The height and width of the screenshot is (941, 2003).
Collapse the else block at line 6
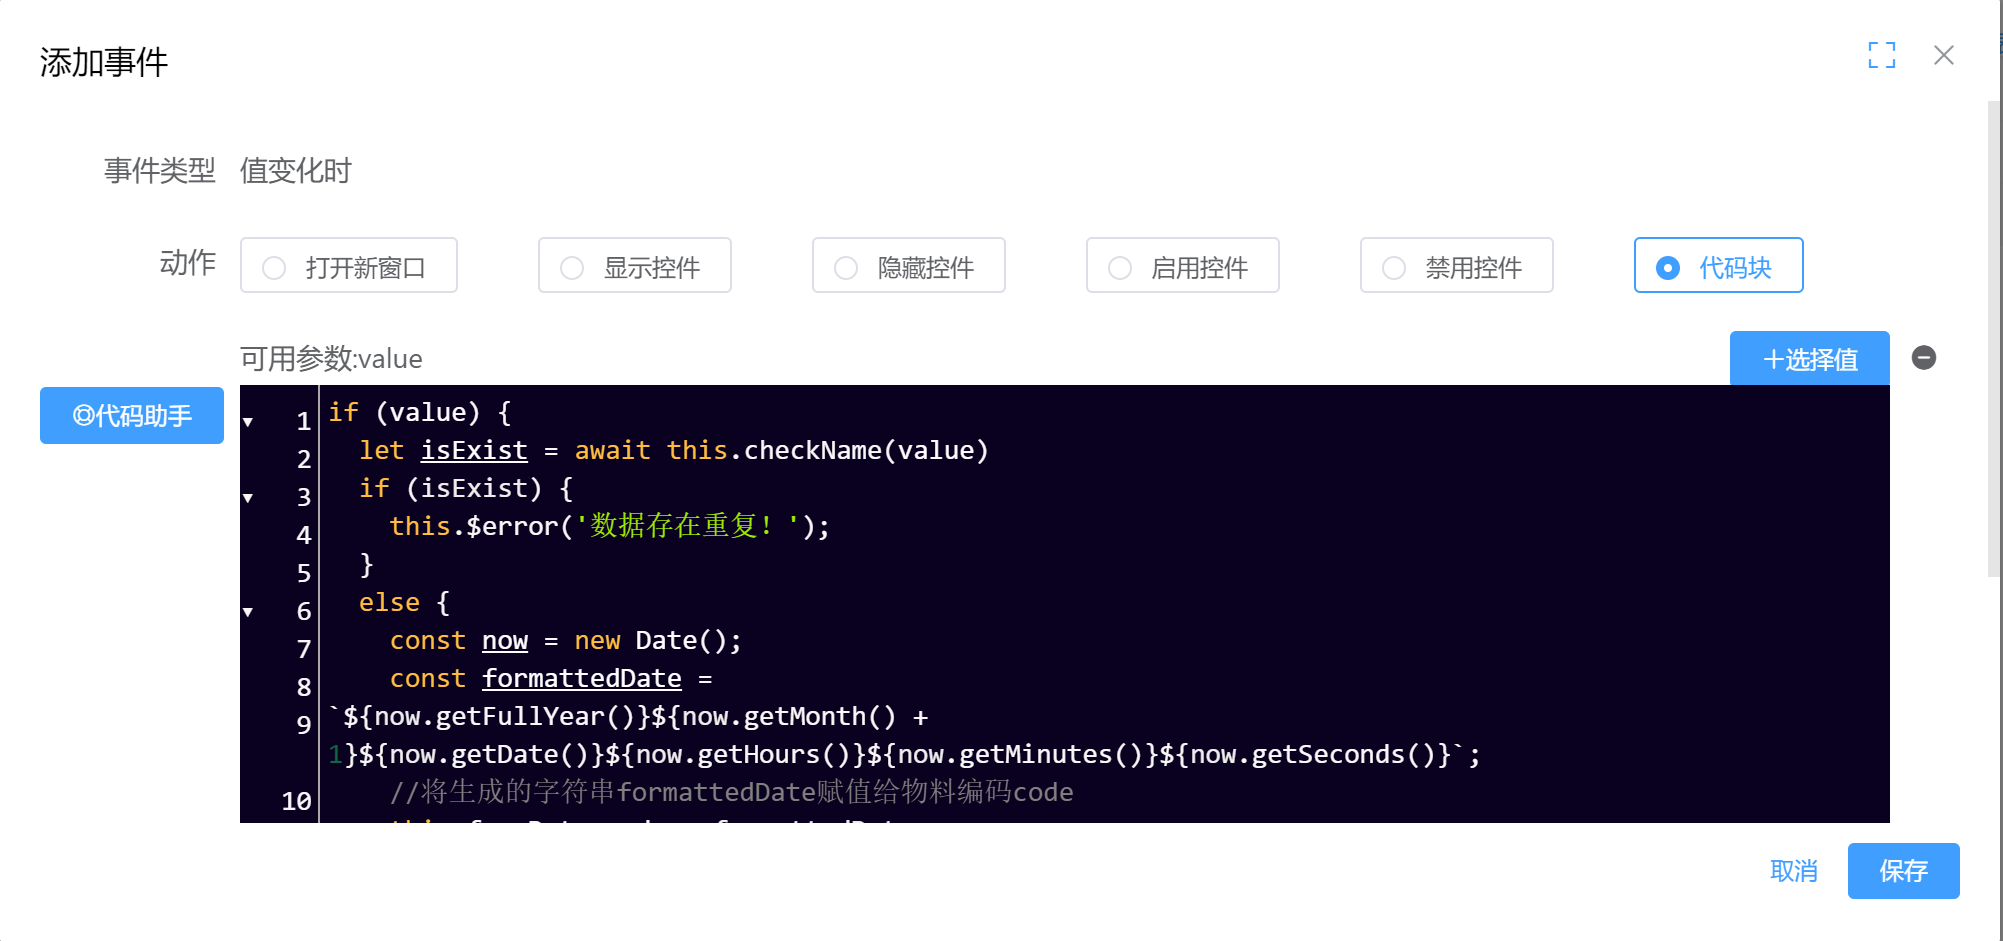click(x=248, y=612)
